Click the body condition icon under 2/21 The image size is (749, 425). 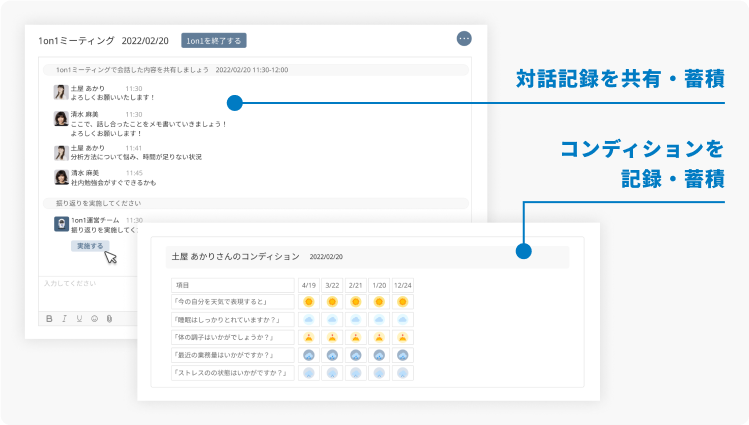(356, 337)
